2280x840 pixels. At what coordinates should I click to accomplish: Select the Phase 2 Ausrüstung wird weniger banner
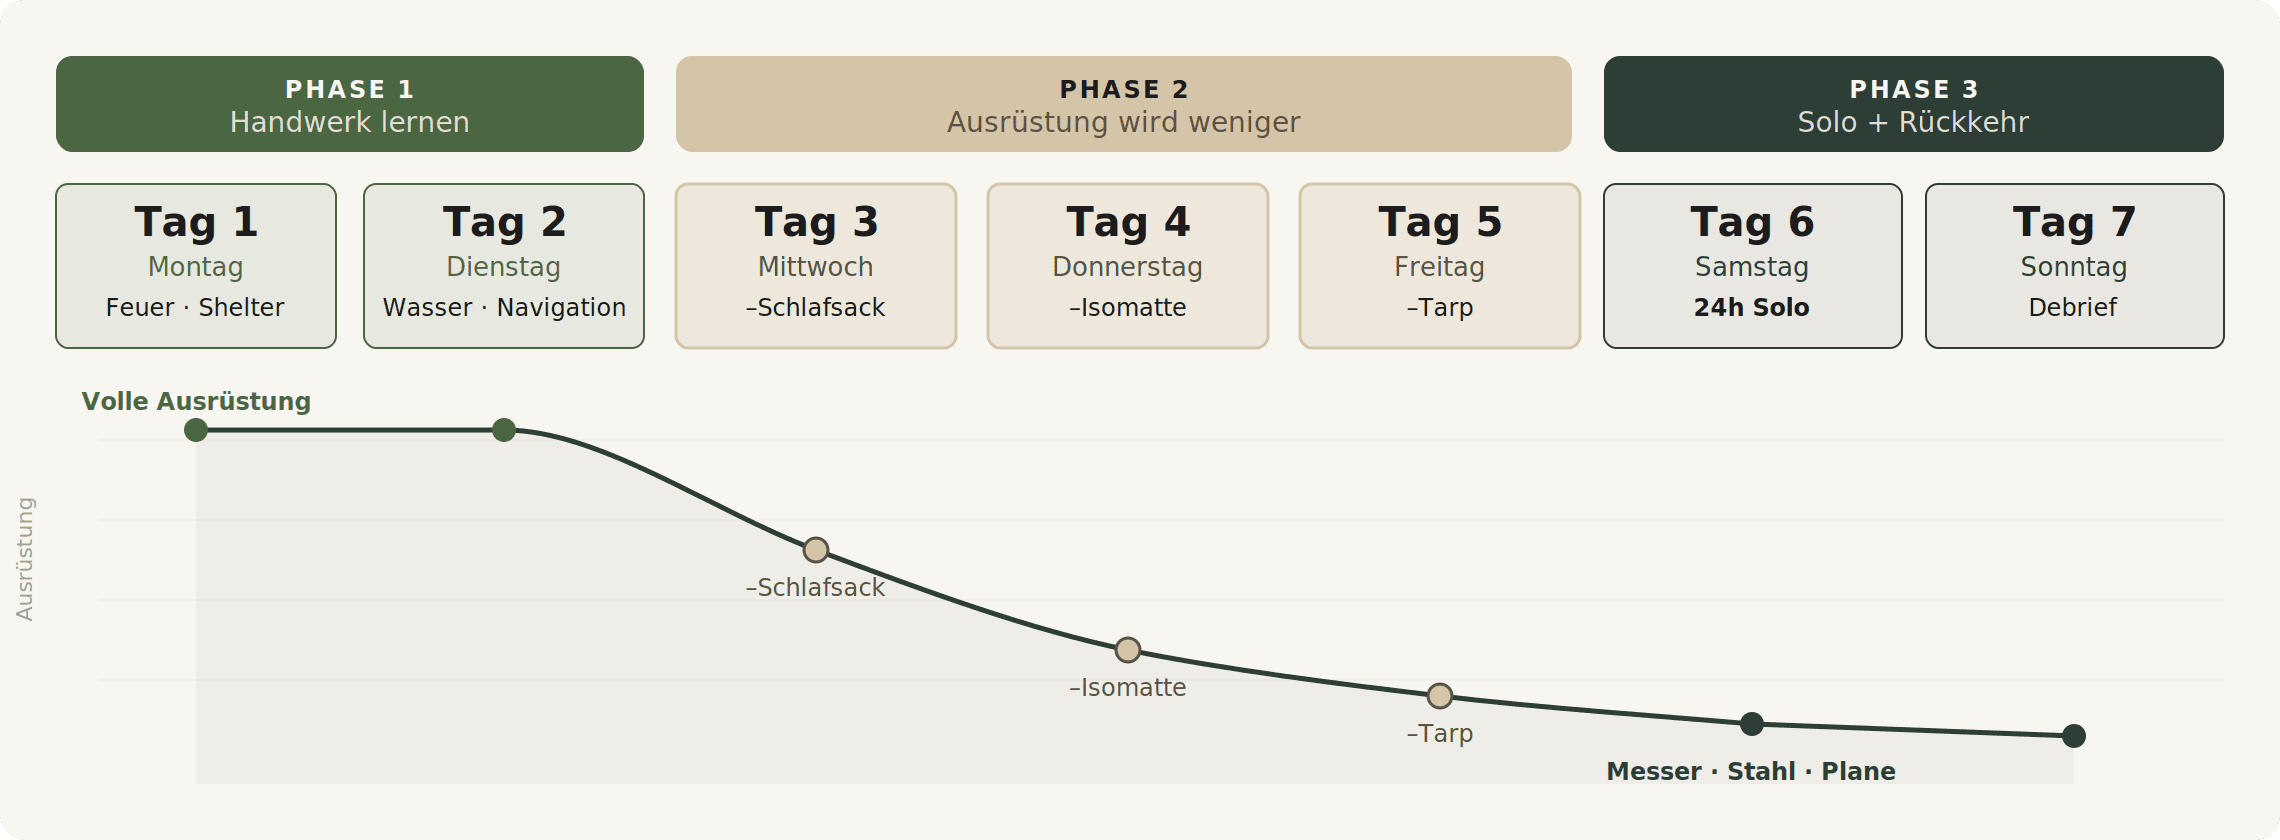(1123, 104)
